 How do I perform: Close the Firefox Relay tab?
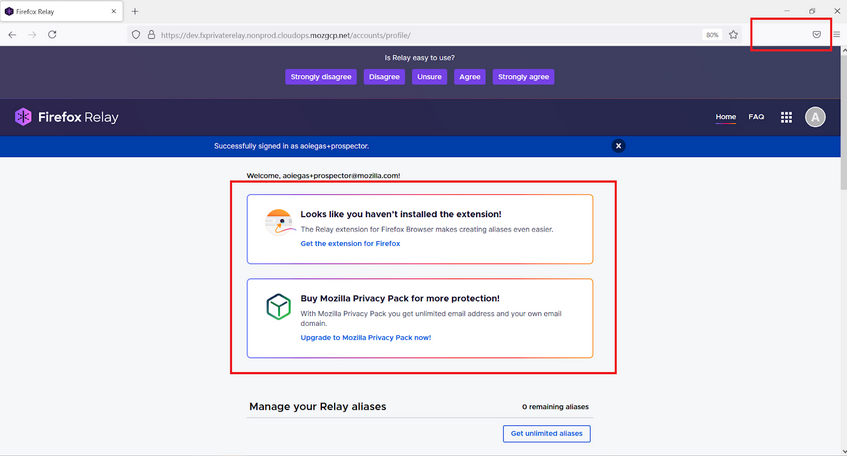point(113,11)
